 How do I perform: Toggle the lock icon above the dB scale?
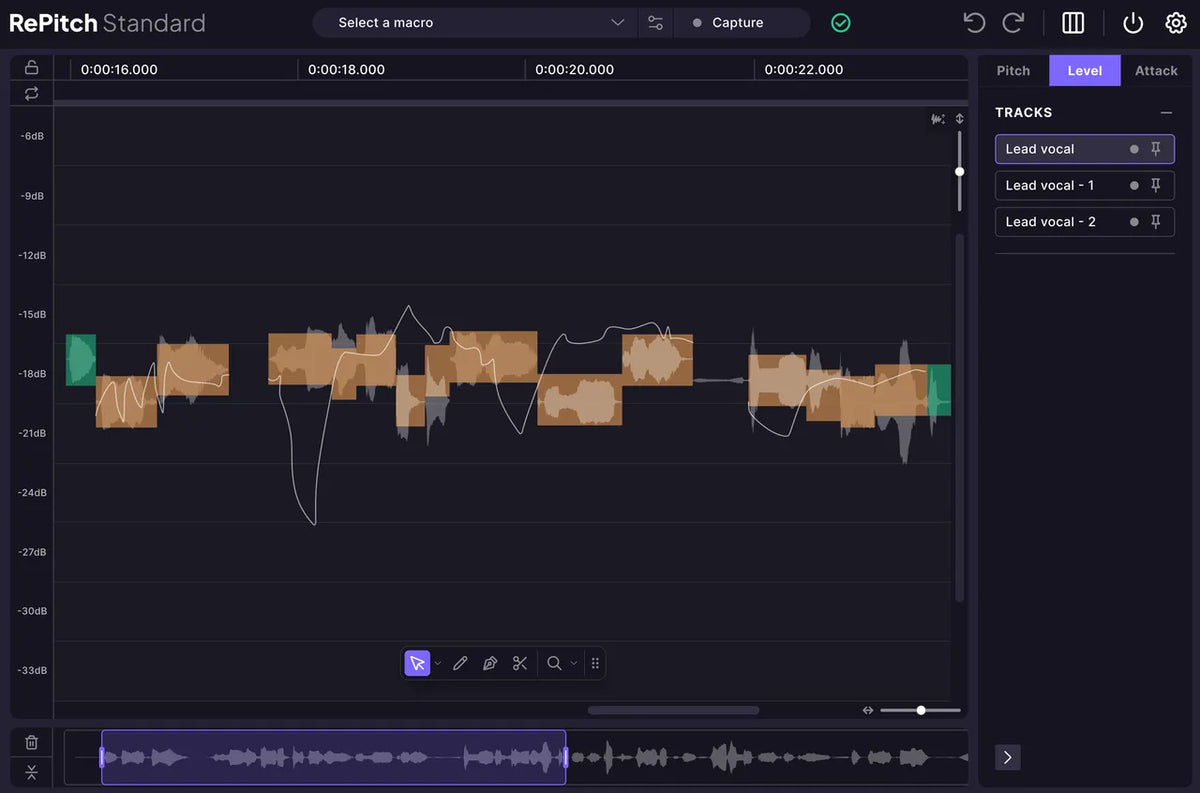tap(31, 67)
